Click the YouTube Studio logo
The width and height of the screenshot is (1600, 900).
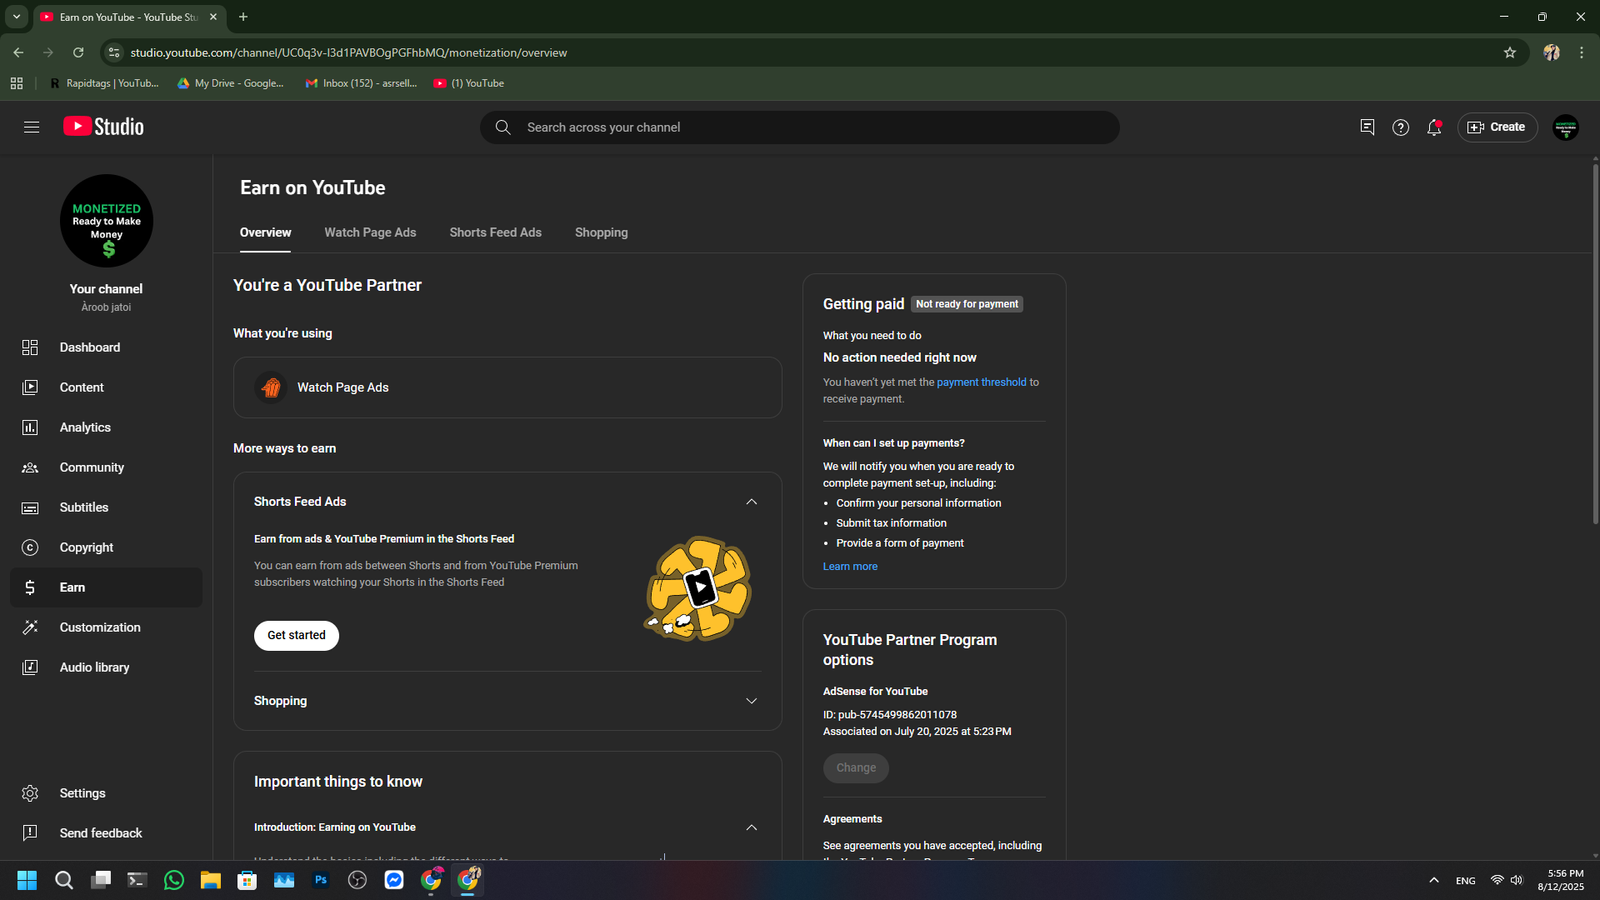[104, 127]
